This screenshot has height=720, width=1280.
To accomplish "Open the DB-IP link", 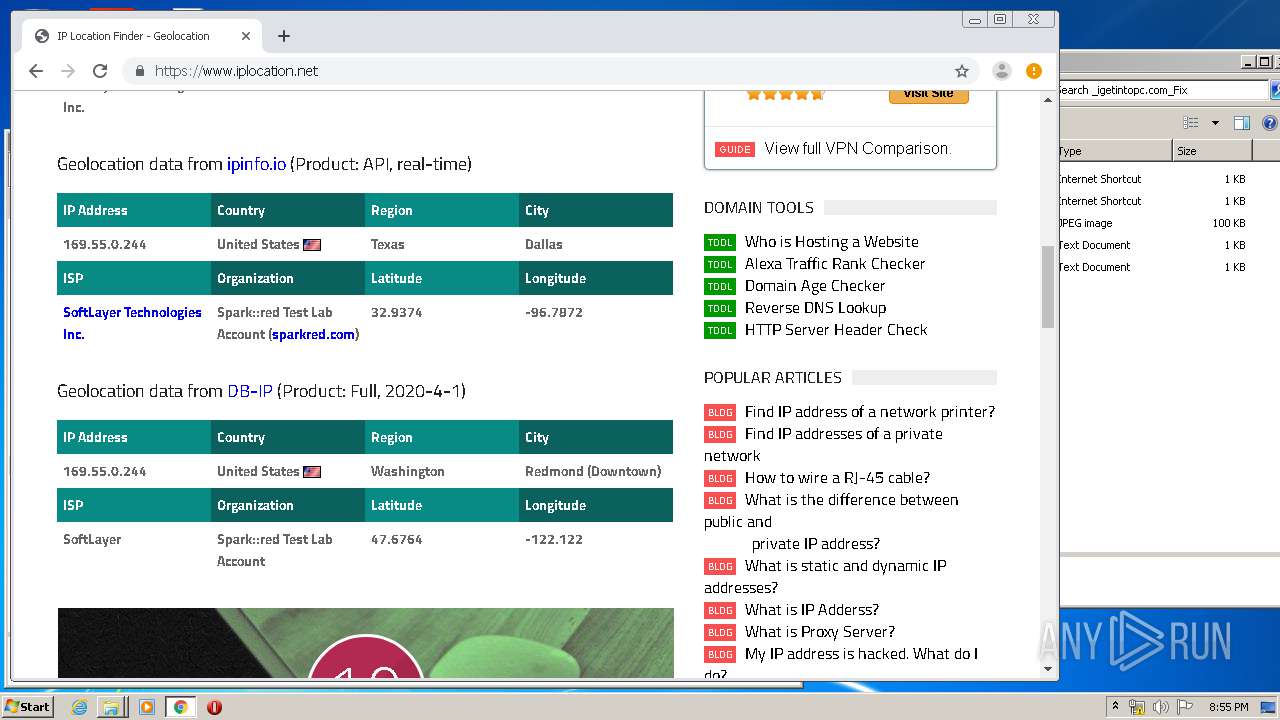I will tap(250, 391).
